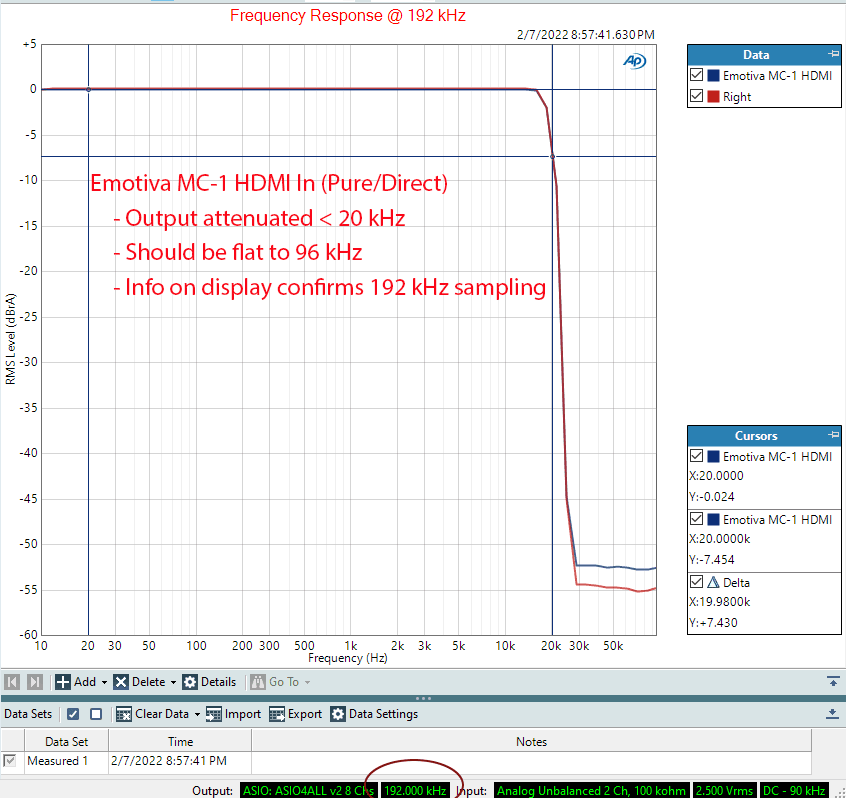Click the Delta X:19.9800k value
846x798 pixels.
(719, 602)
